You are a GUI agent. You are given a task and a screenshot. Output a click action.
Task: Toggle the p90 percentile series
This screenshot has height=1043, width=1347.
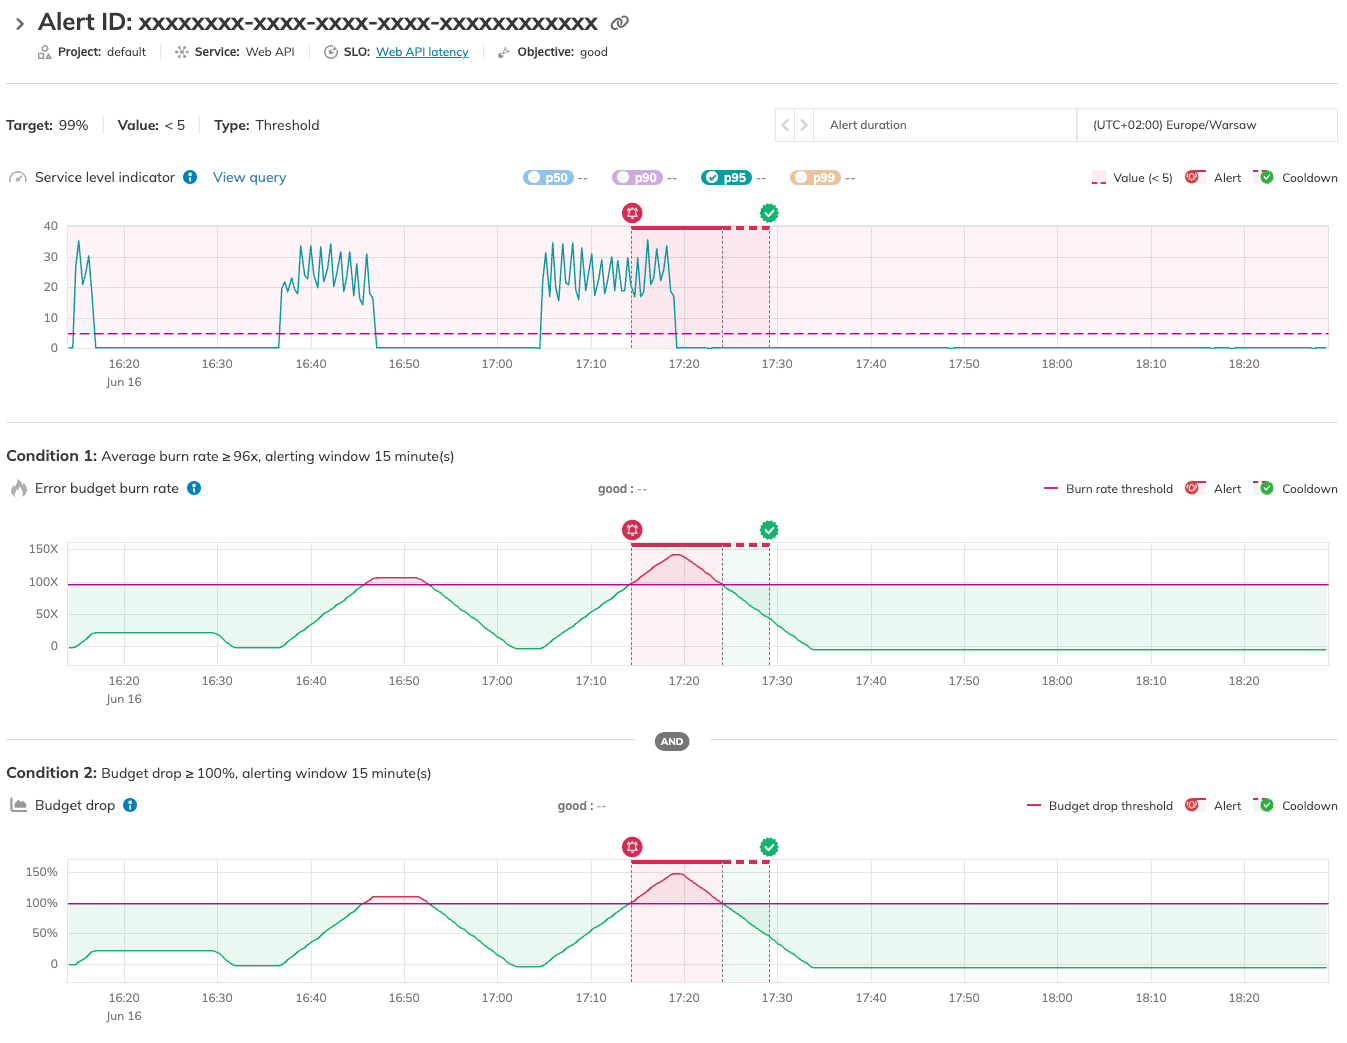point(637,178)
